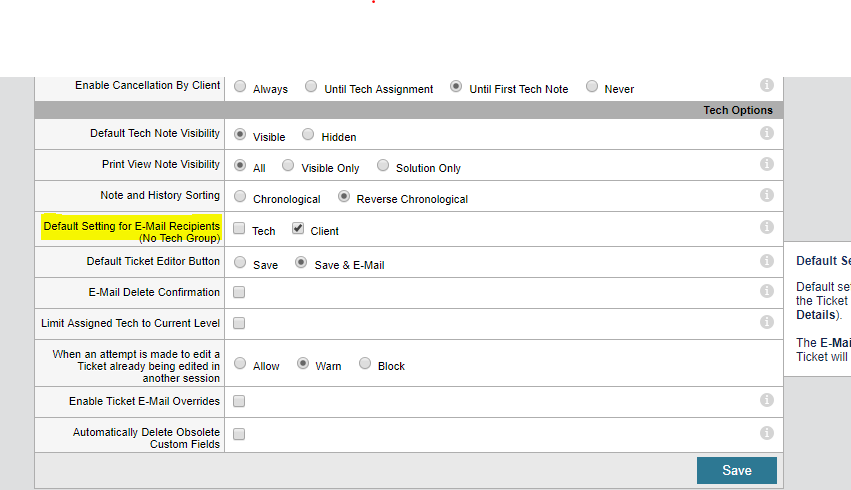
Task: Check Automatically Delete Obsolete Custom Fields
Action: (239, 434)
